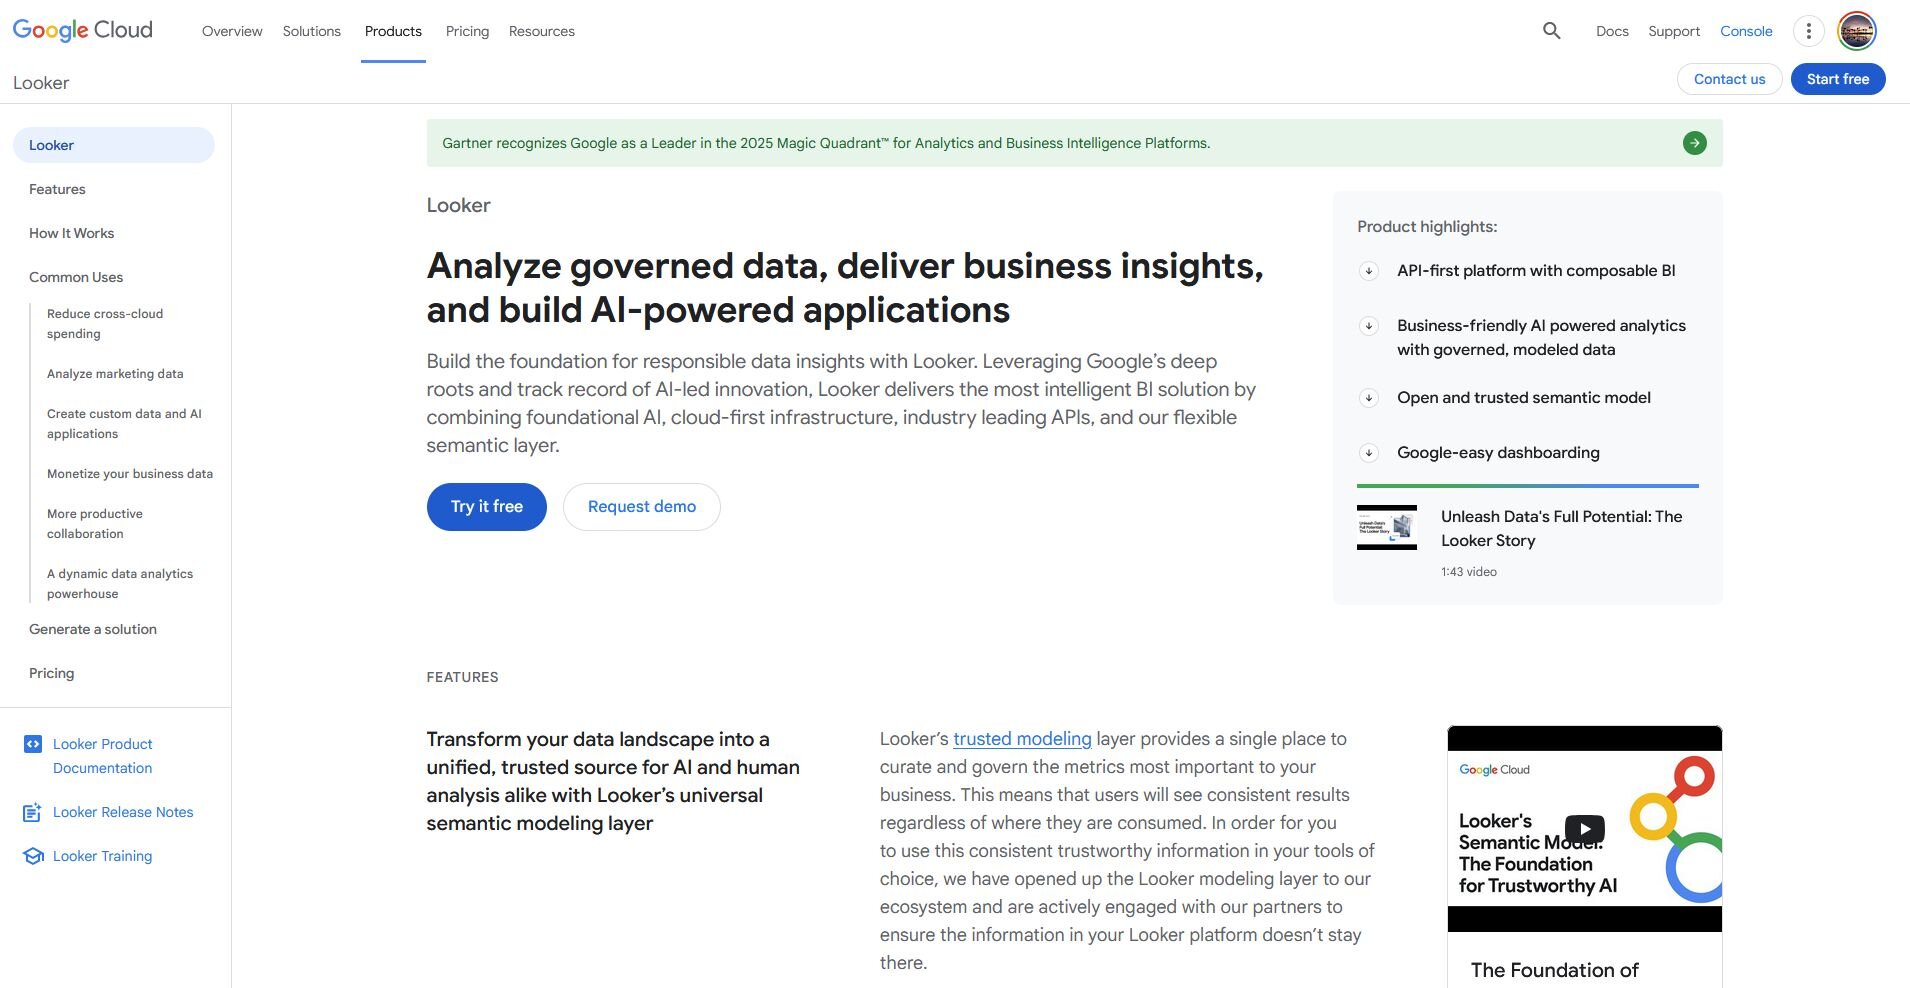Expand Business-friendly AI powered analytics highlight

tap(1369, 326)
